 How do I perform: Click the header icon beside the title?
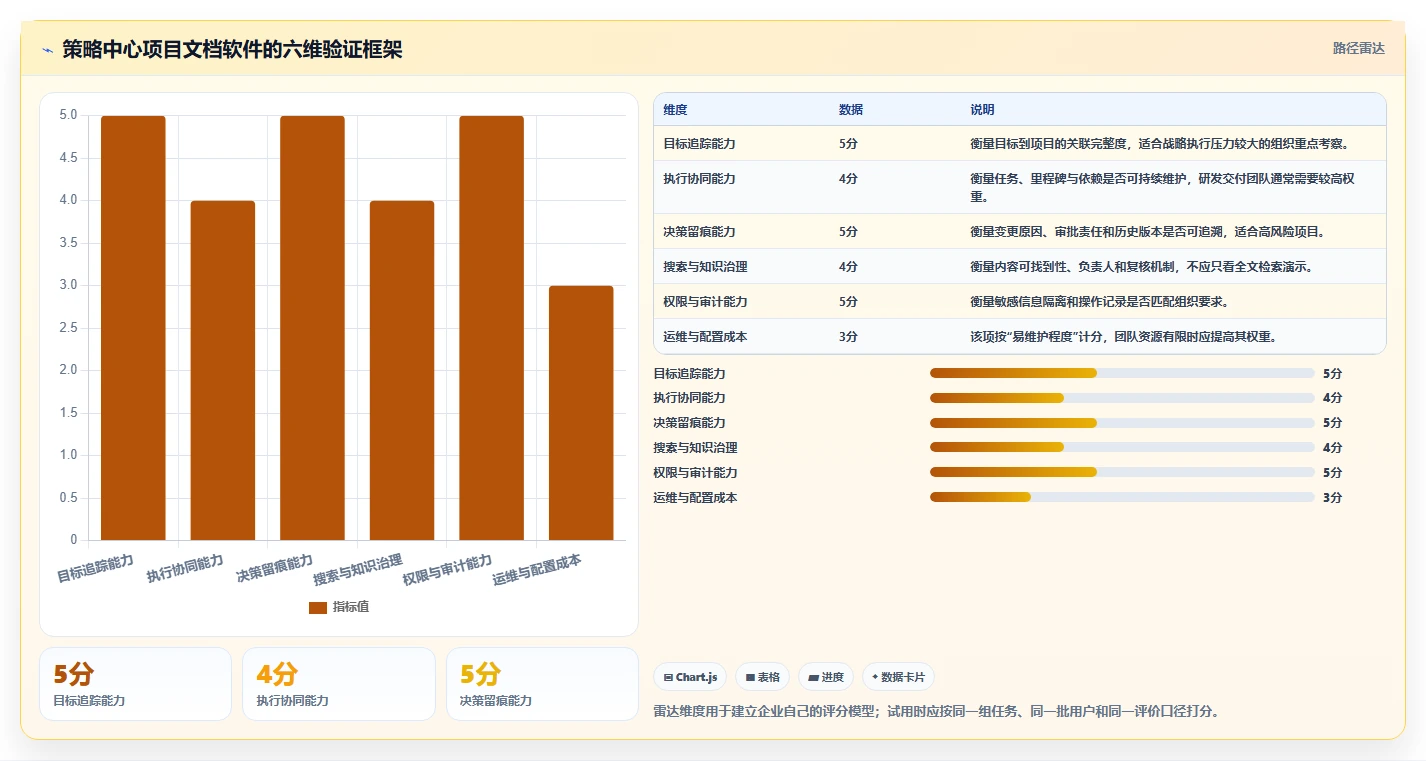click(48, 50)
